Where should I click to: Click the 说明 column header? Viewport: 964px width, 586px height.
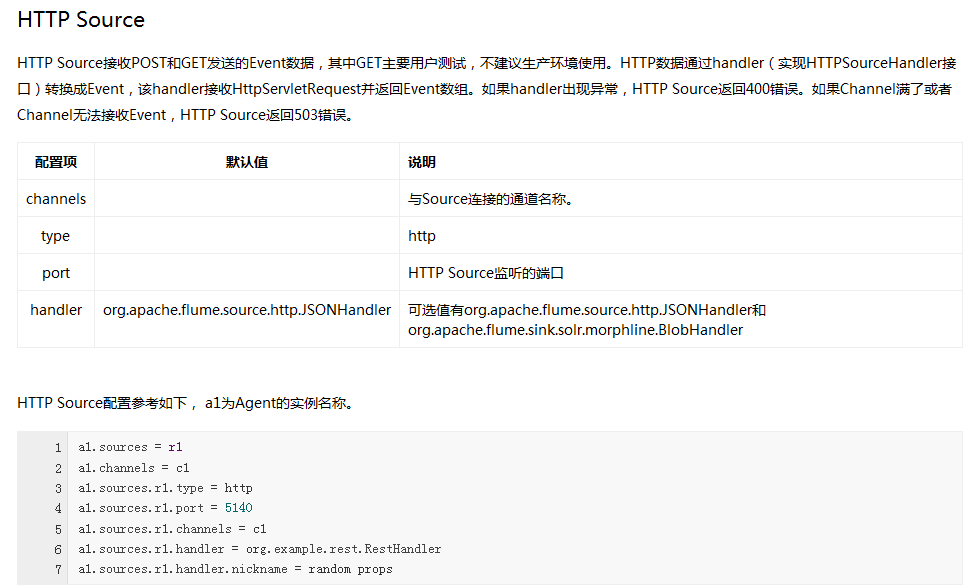click(422, 162)
